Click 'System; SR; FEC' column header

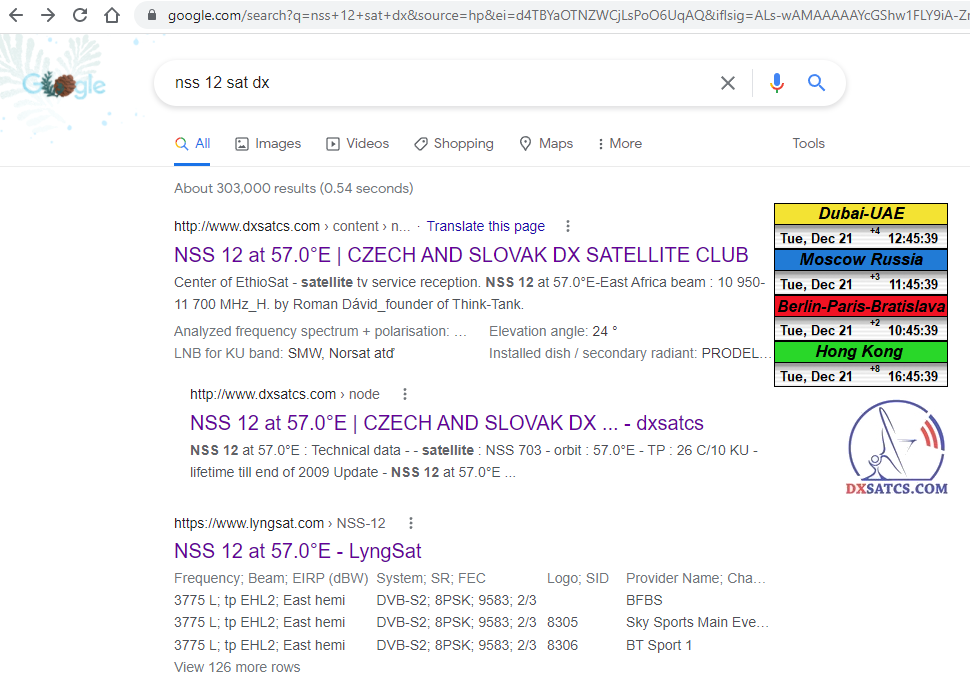pos(431,578)
